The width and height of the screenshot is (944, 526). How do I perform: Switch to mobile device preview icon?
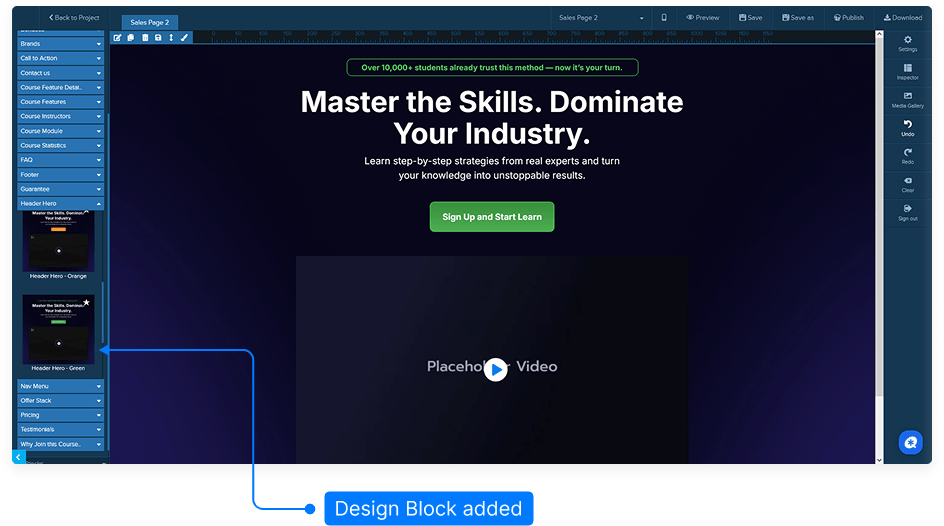(664, 17)
